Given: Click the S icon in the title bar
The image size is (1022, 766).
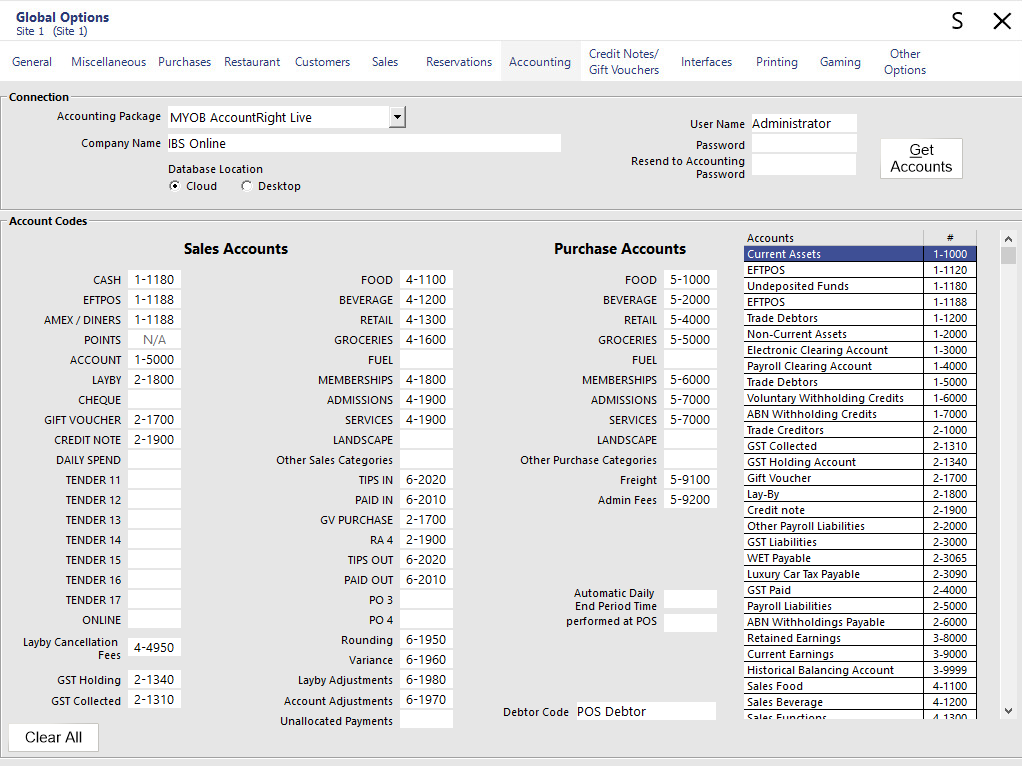Looking at the screenshot, I should point(956,20).
